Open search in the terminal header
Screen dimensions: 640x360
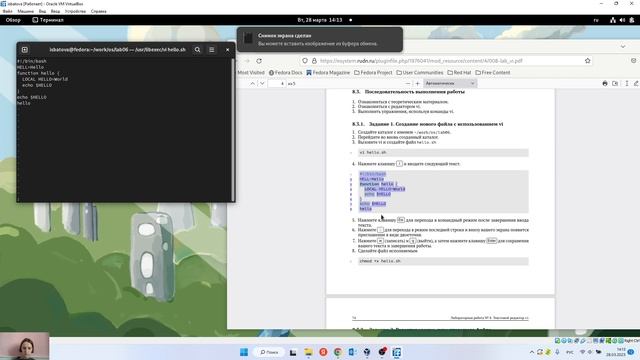point(198,50)
